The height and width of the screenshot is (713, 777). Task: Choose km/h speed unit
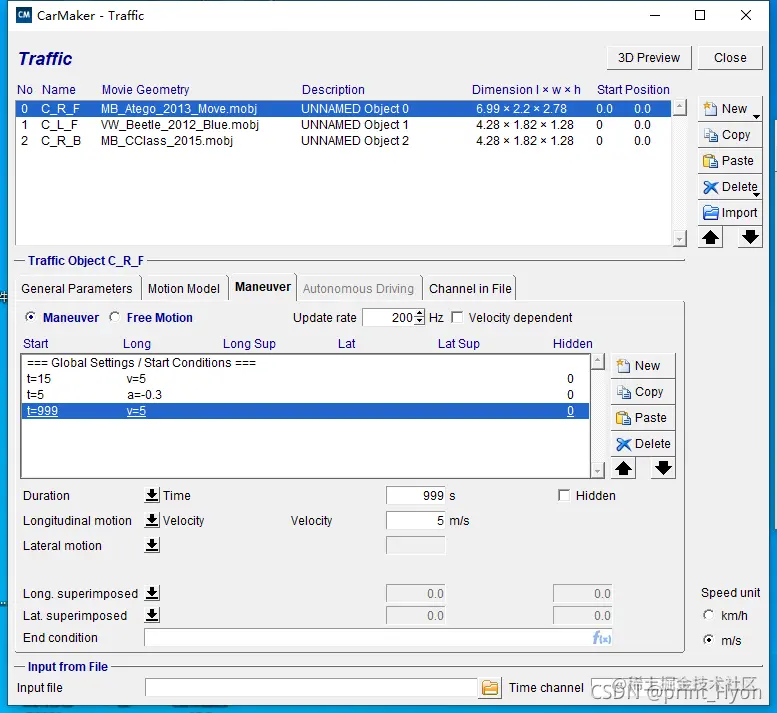tap(709, 615)
